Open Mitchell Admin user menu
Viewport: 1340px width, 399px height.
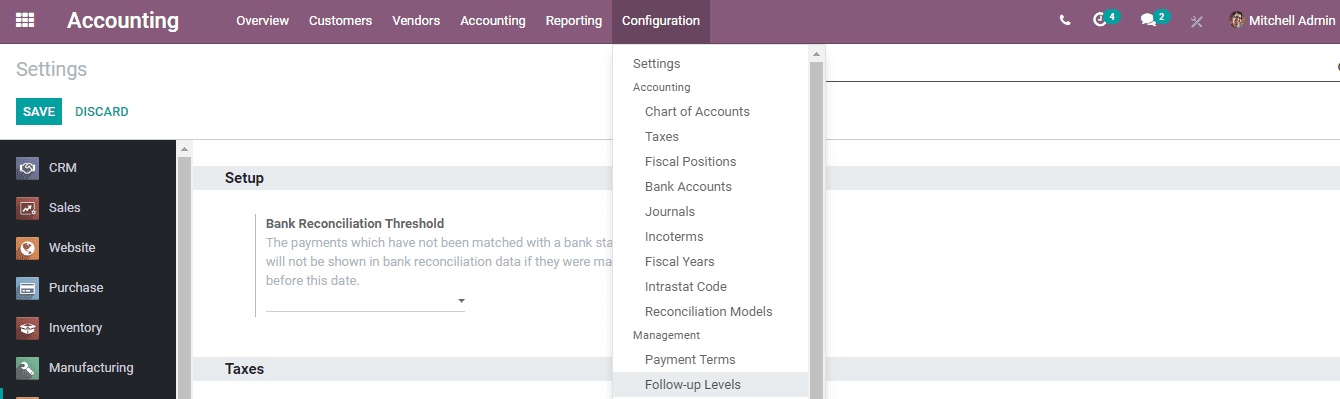[1282, 21]
